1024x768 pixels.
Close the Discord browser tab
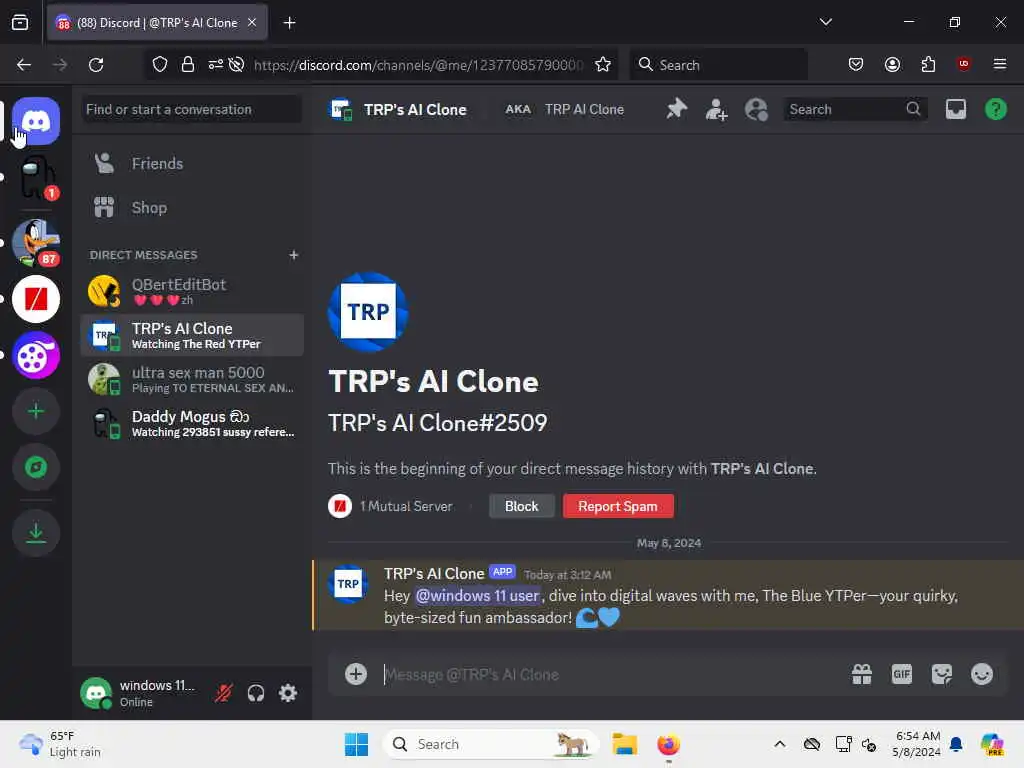252,23
